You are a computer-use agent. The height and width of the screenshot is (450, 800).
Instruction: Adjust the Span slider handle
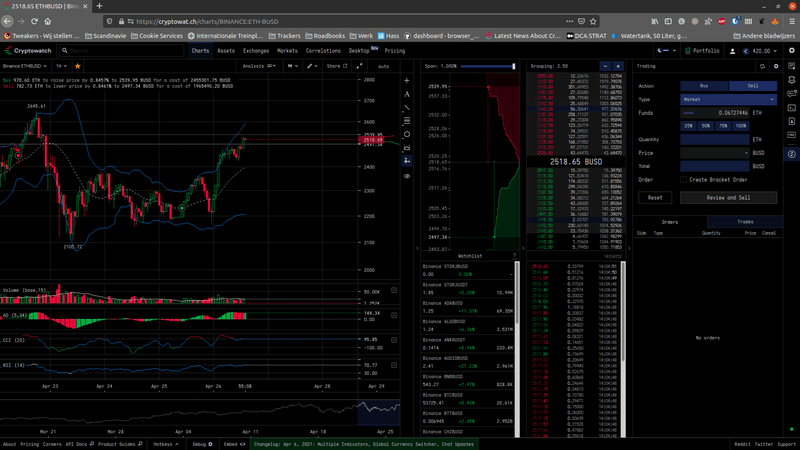(514, 66)
